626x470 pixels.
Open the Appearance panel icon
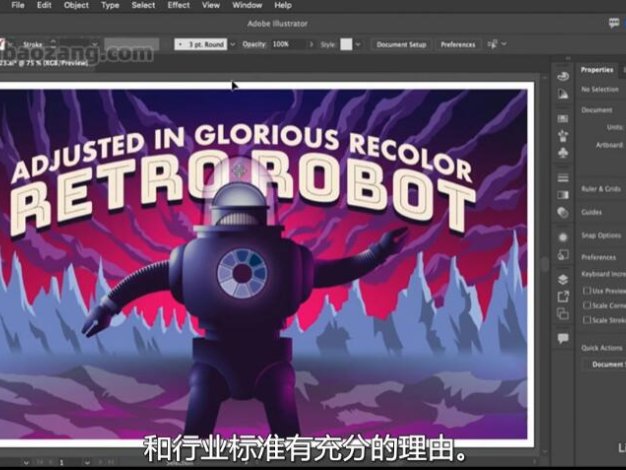pos(563,237)
